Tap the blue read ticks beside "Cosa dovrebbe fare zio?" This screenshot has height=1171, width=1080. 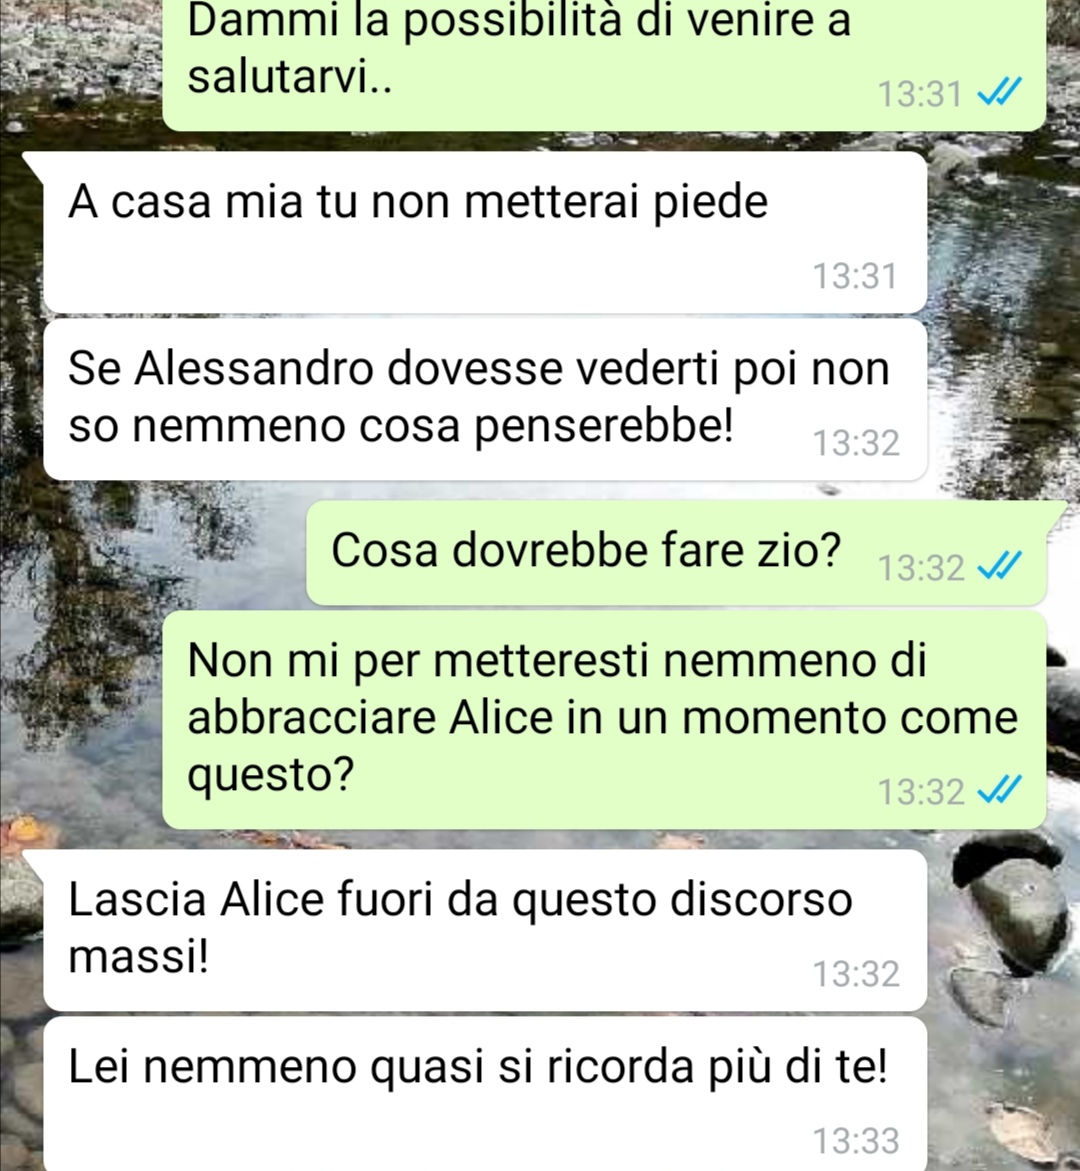tap(999, 566)
